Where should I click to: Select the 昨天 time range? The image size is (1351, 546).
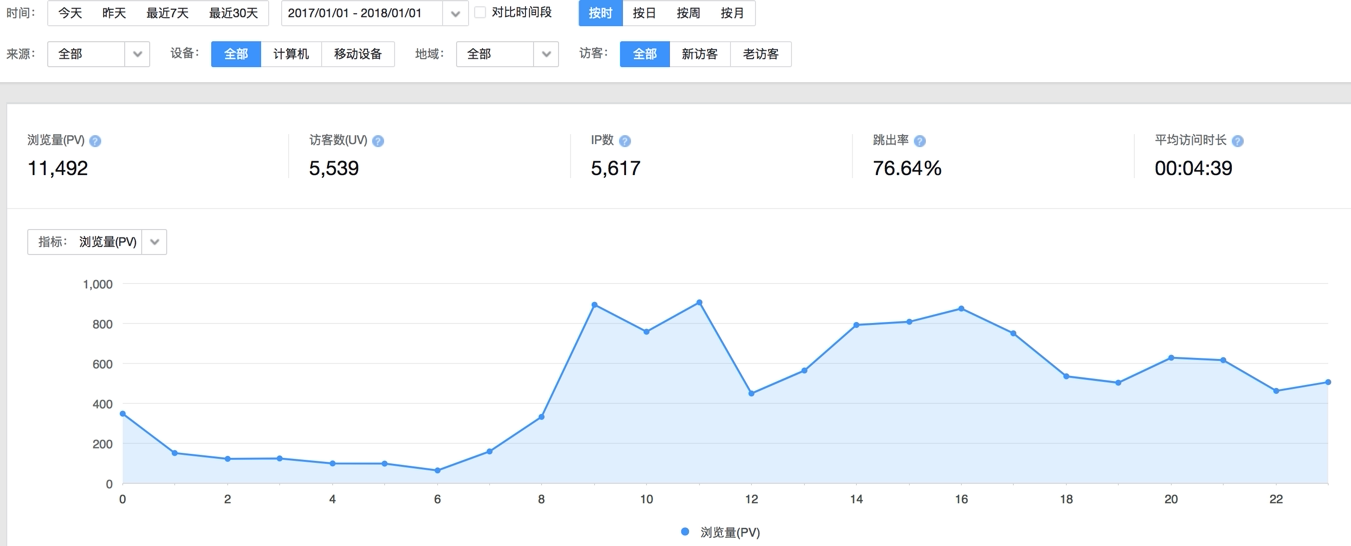(x=114, y=13)
